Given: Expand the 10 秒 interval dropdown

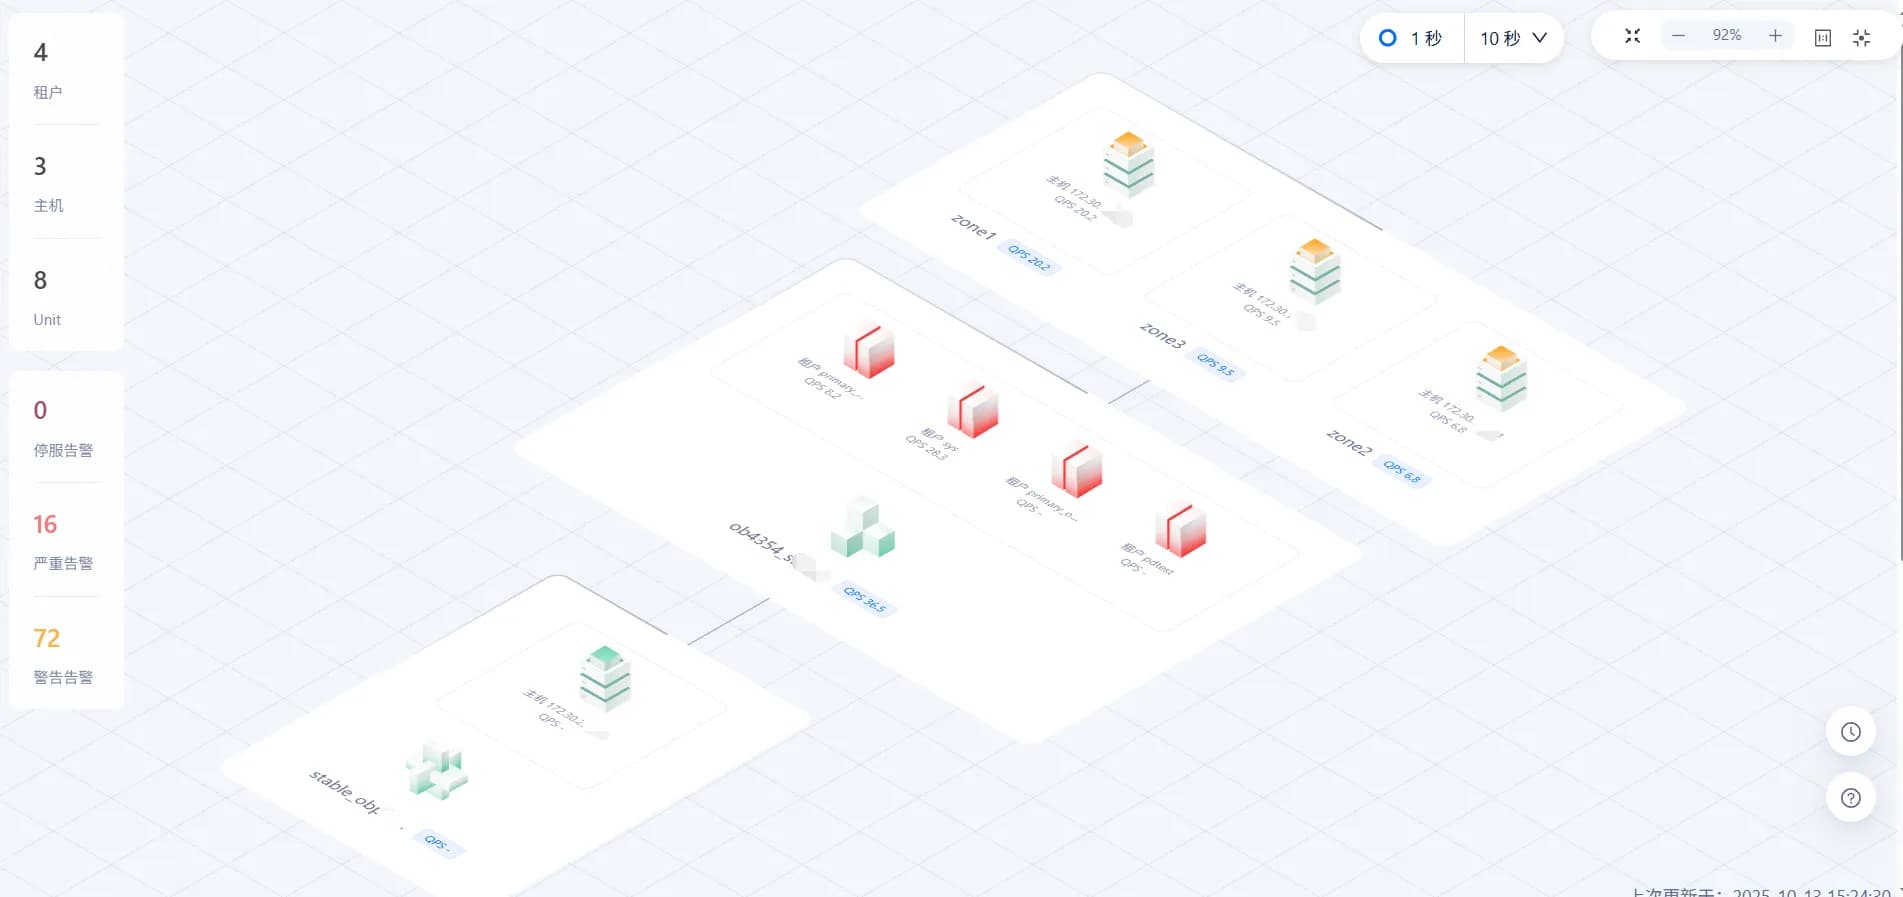Looking at the screenshot, I should [x=1513, y=38].
